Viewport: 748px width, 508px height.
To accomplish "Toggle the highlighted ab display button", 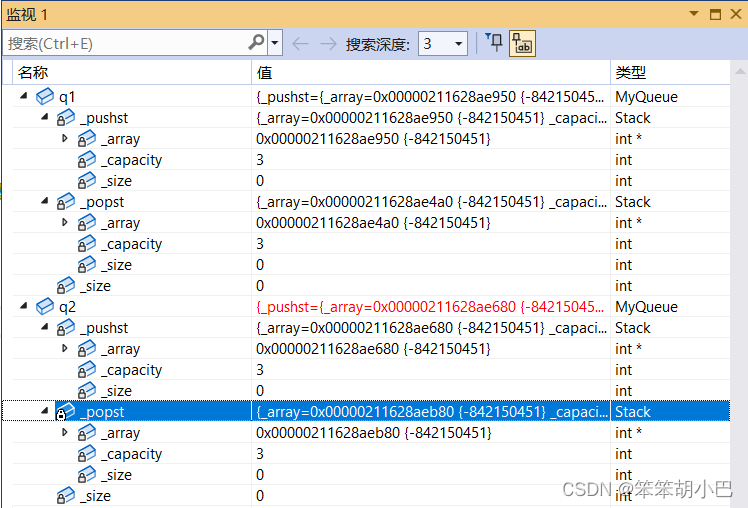I will (522, 43).
